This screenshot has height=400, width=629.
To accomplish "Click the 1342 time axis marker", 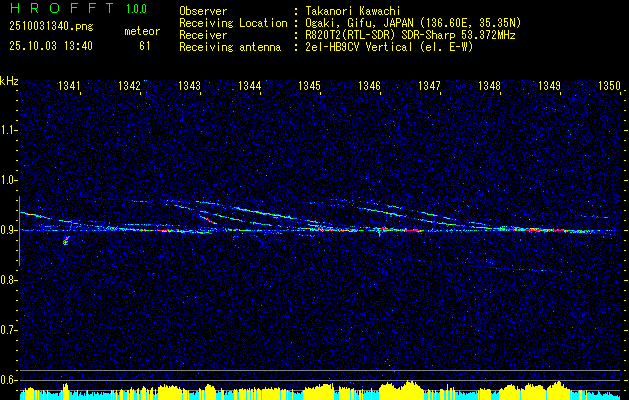I will click(130, 85).
